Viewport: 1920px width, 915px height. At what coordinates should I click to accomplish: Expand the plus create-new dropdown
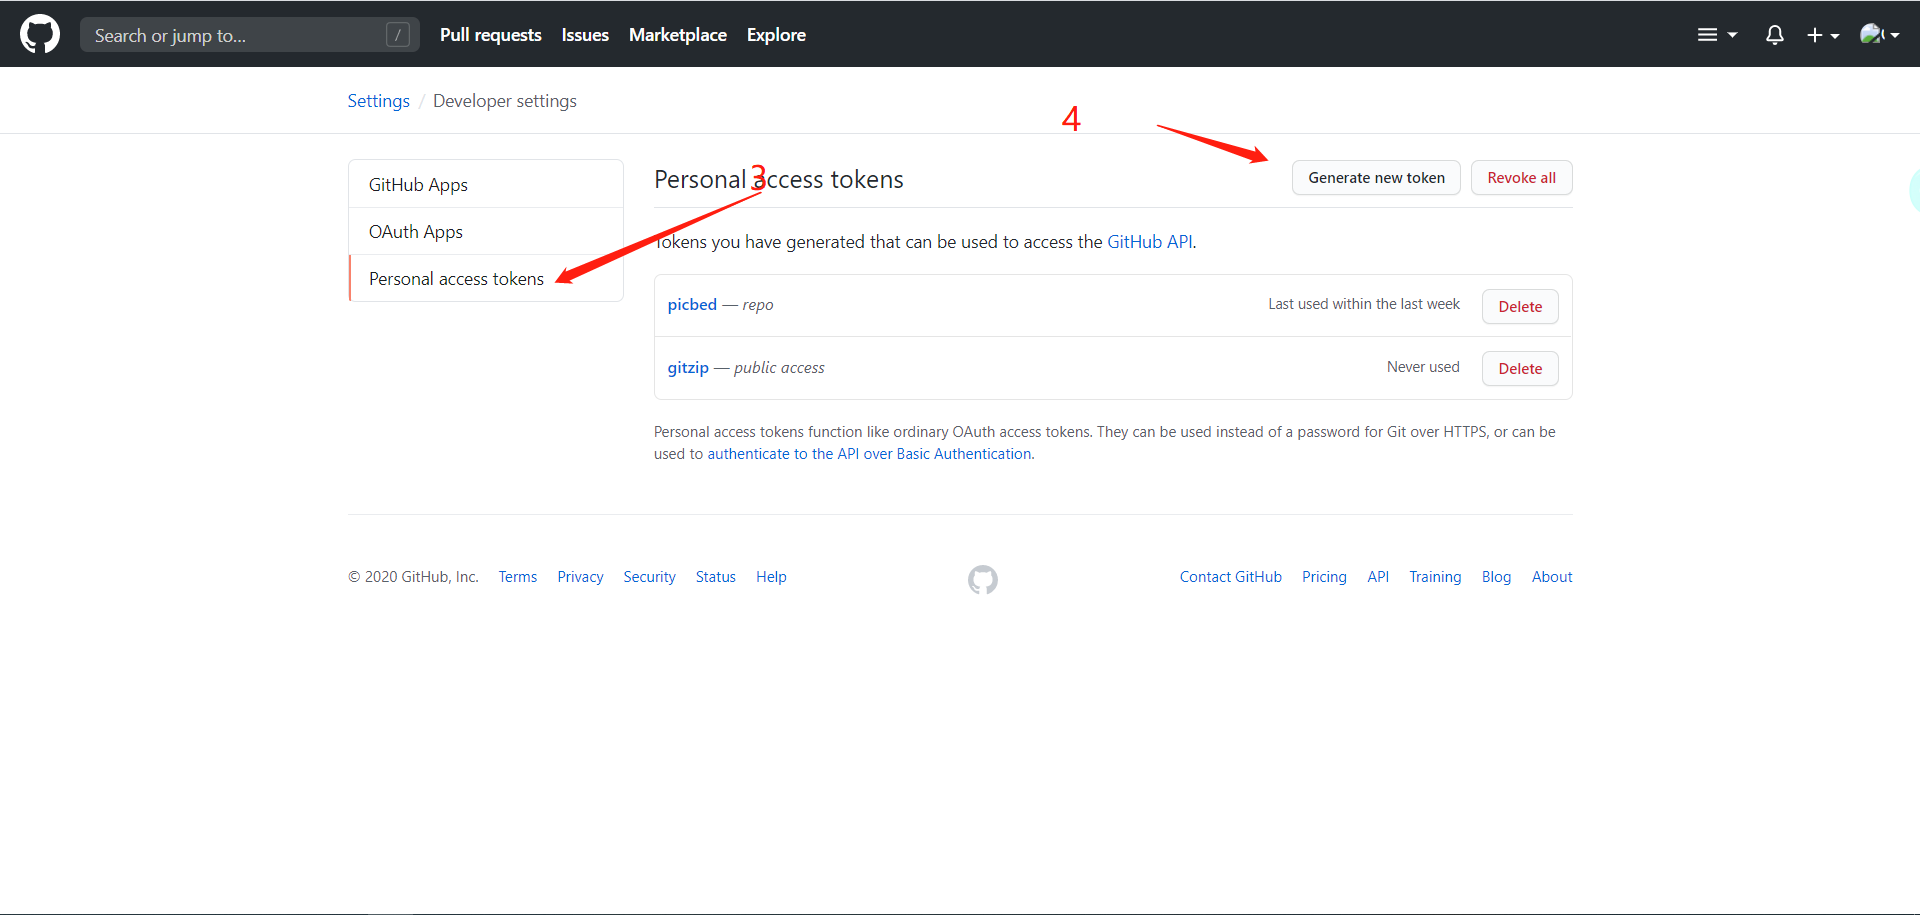1823,35
